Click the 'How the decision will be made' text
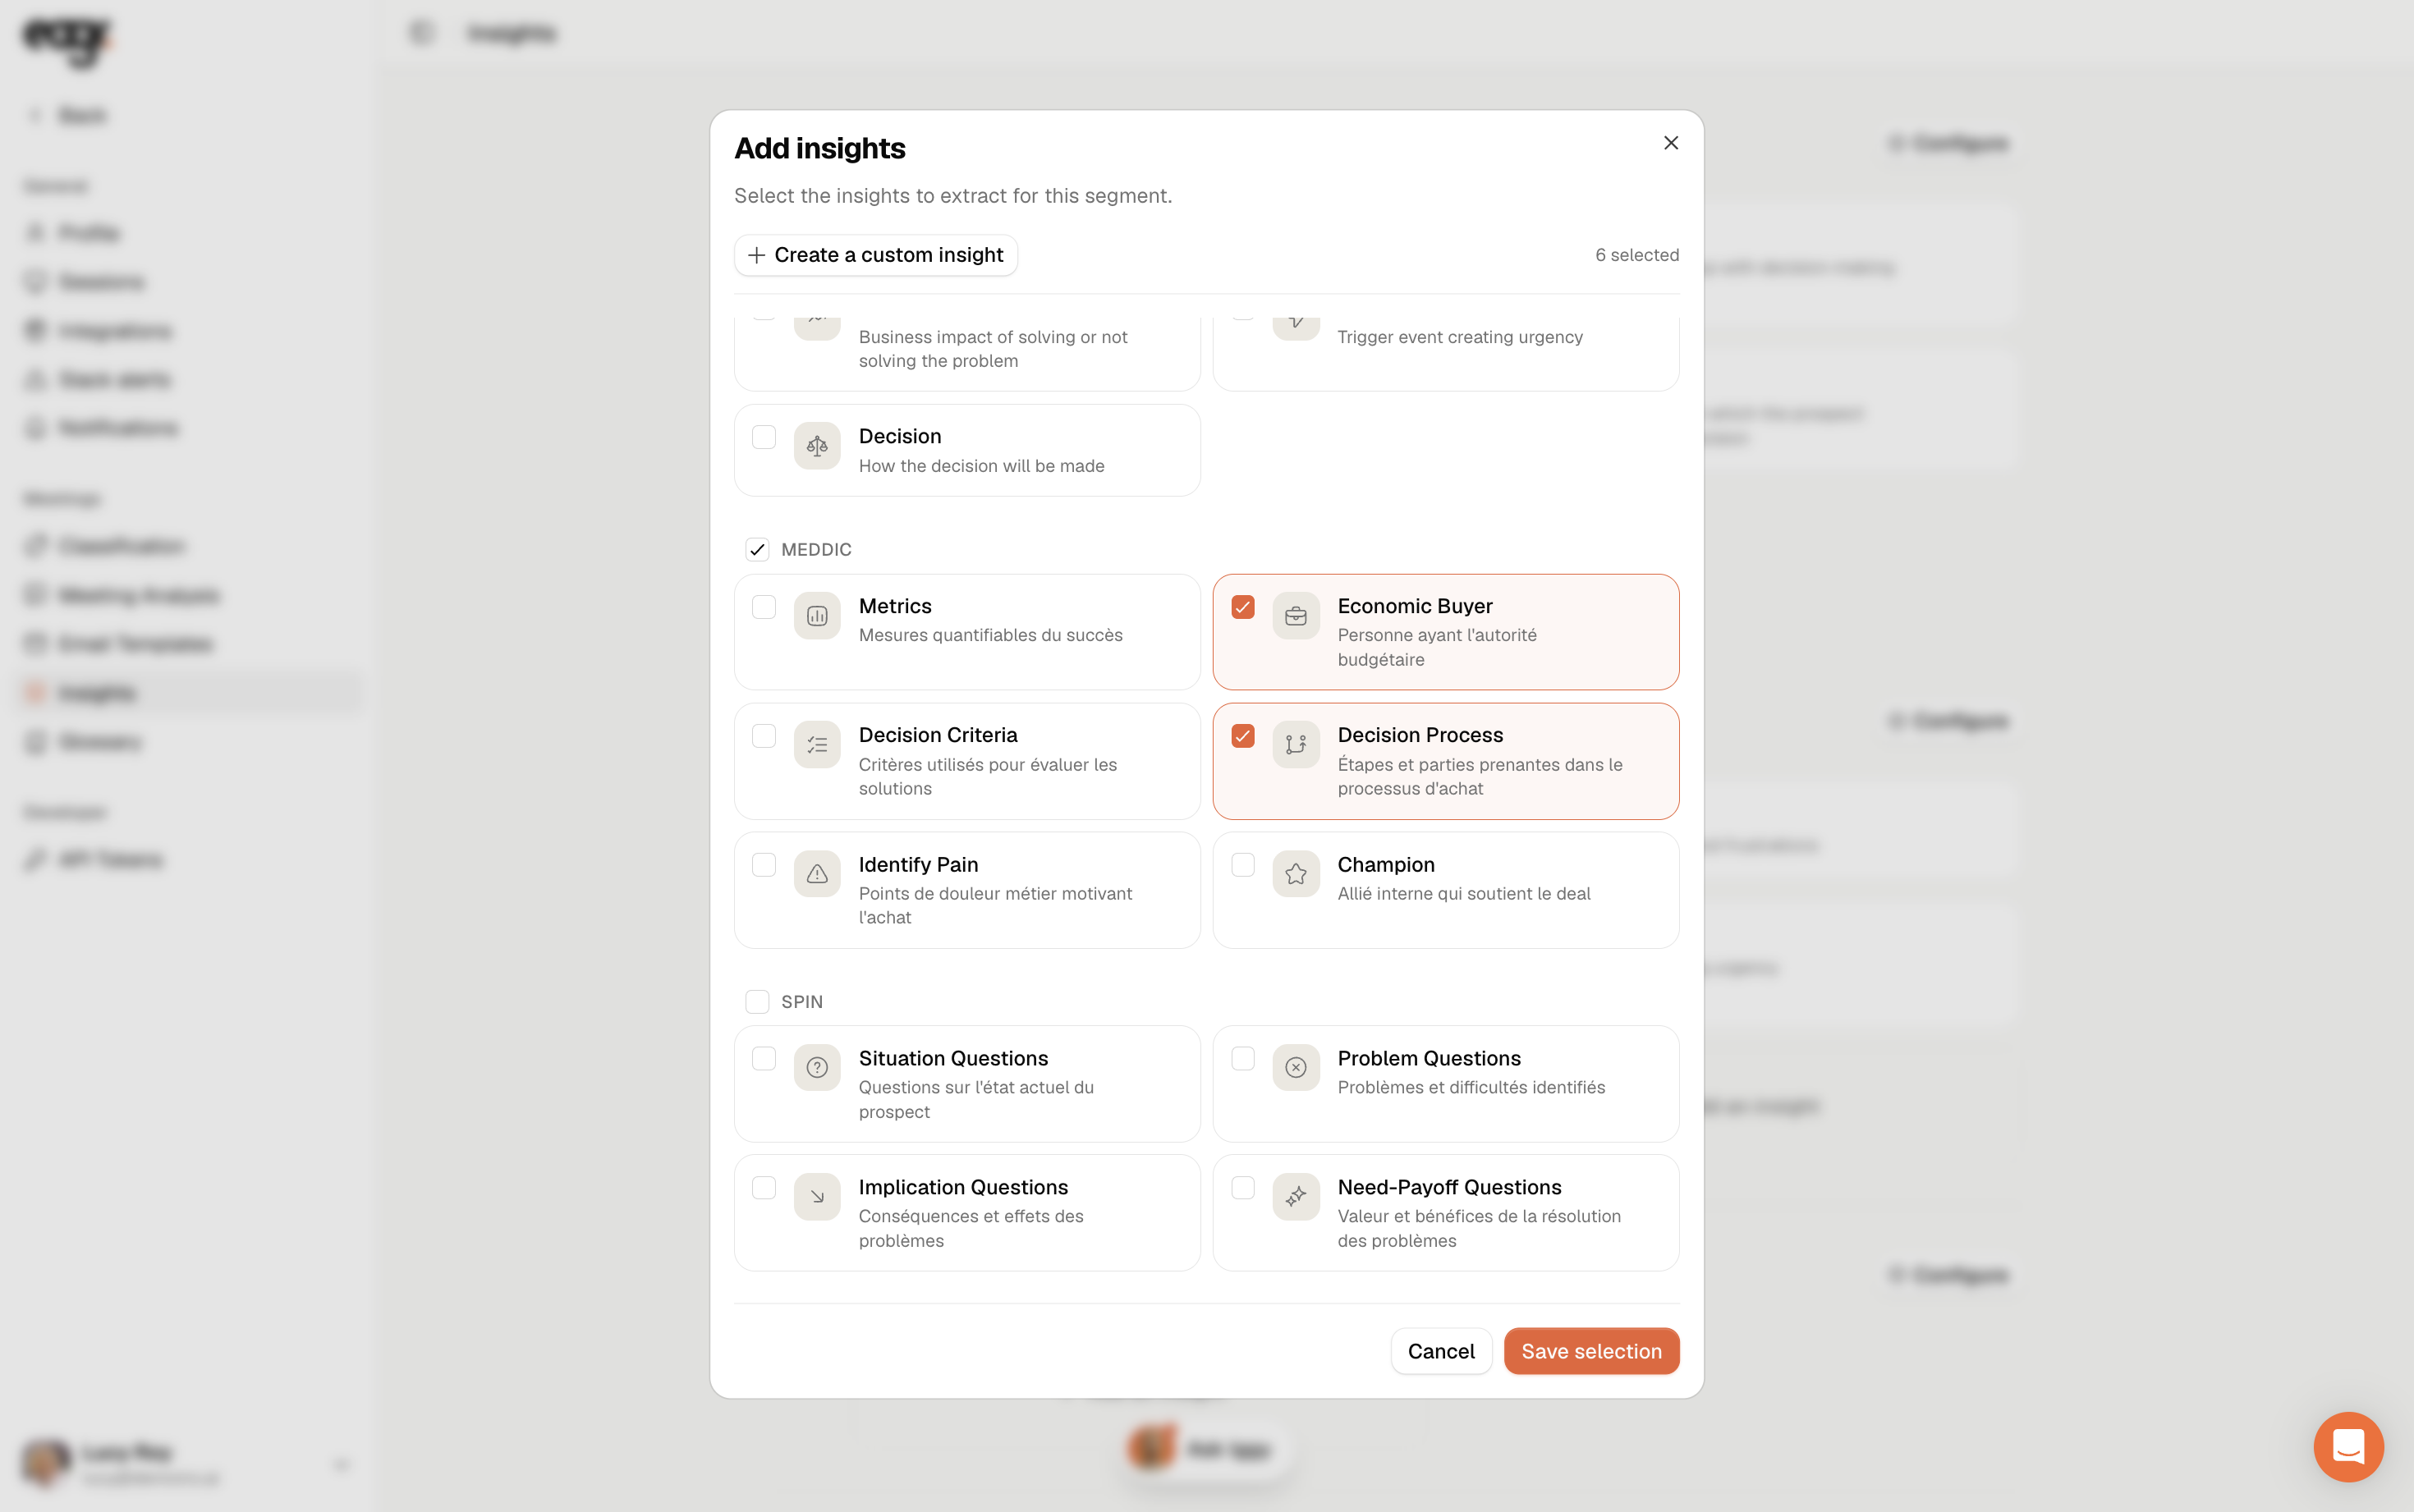The width and height of the screenshot is (2414, 1512). pos(981,466)
